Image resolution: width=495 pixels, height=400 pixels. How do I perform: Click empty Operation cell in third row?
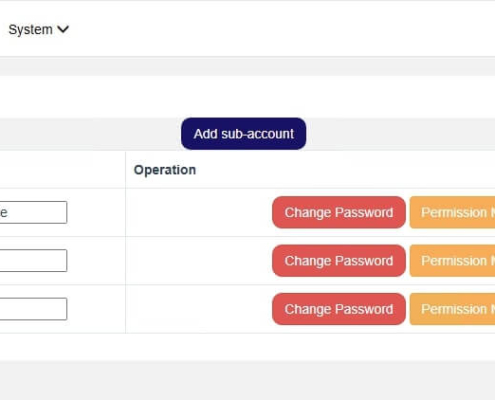[199, 309]
